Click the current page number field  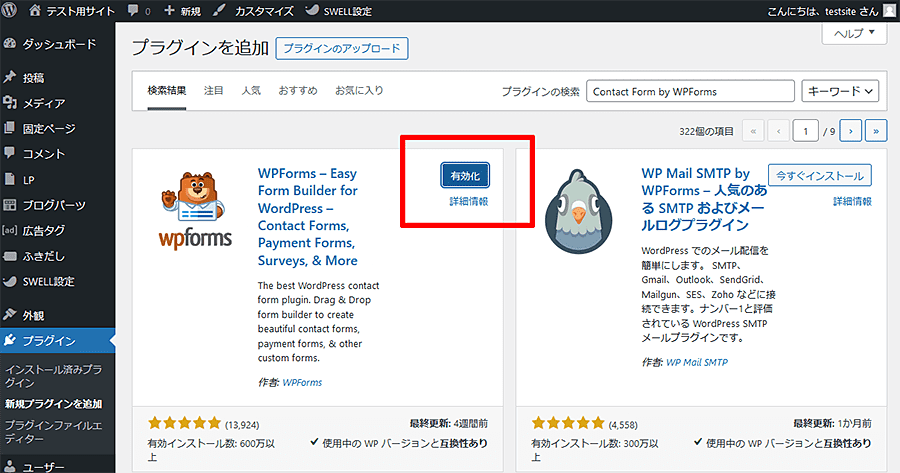tap(805, 131)
